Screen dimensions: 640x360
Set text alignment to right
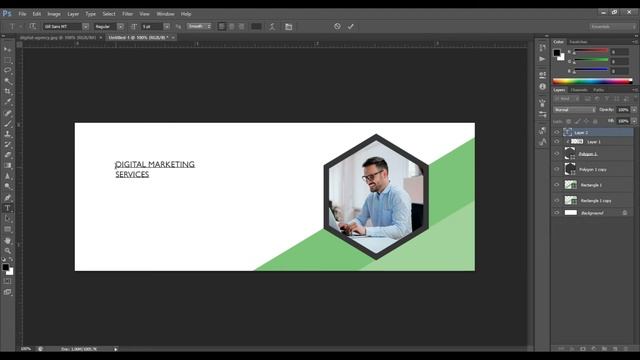(241, 27)
